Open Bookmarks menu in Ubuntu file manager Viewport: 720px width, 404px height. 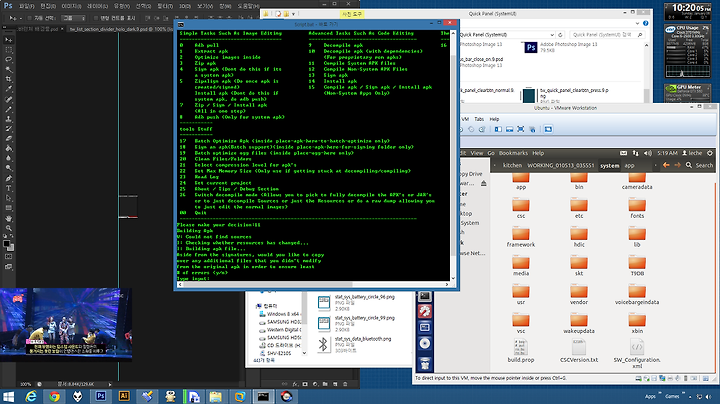pos(513,153)
